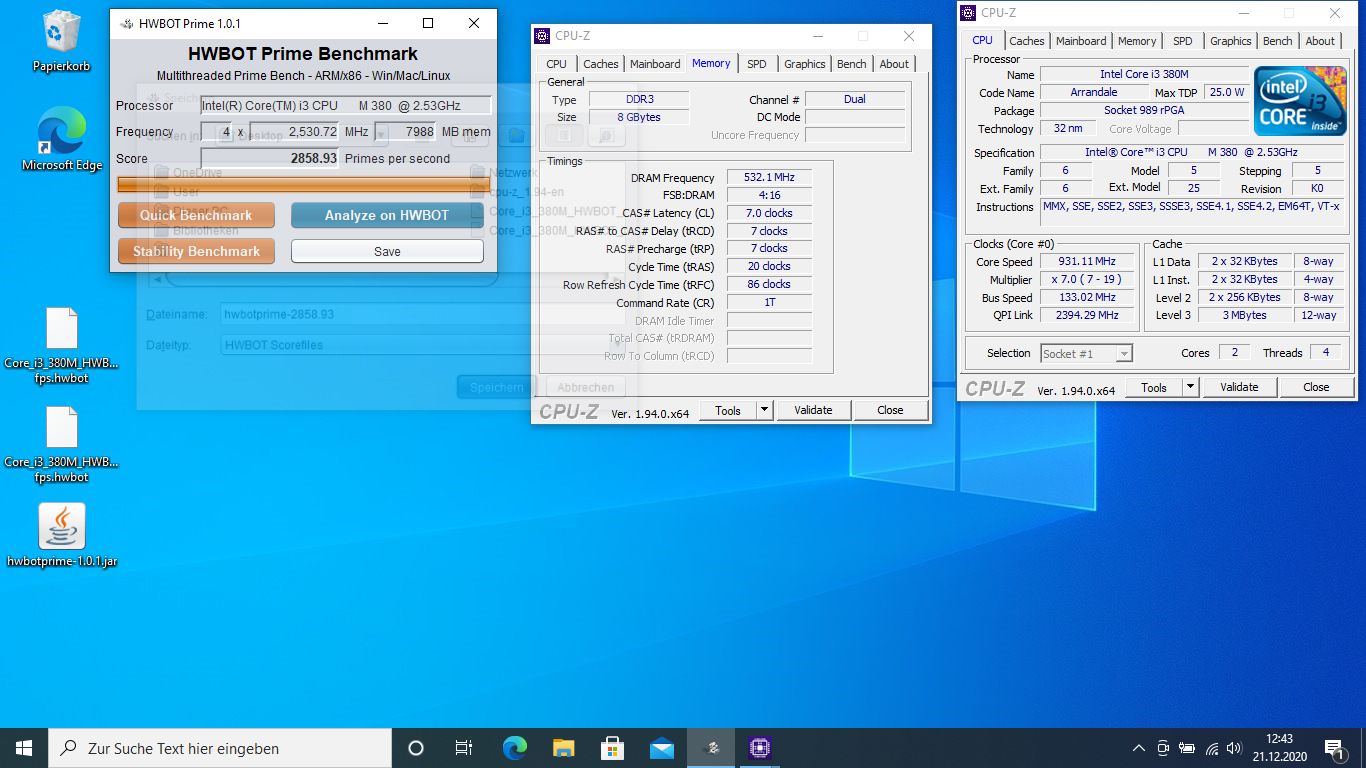Viewport: 1366px width, 768px height.
Task: Open Bench tab in CPU-Z processor window
Action: click(x=1278, y=41)
